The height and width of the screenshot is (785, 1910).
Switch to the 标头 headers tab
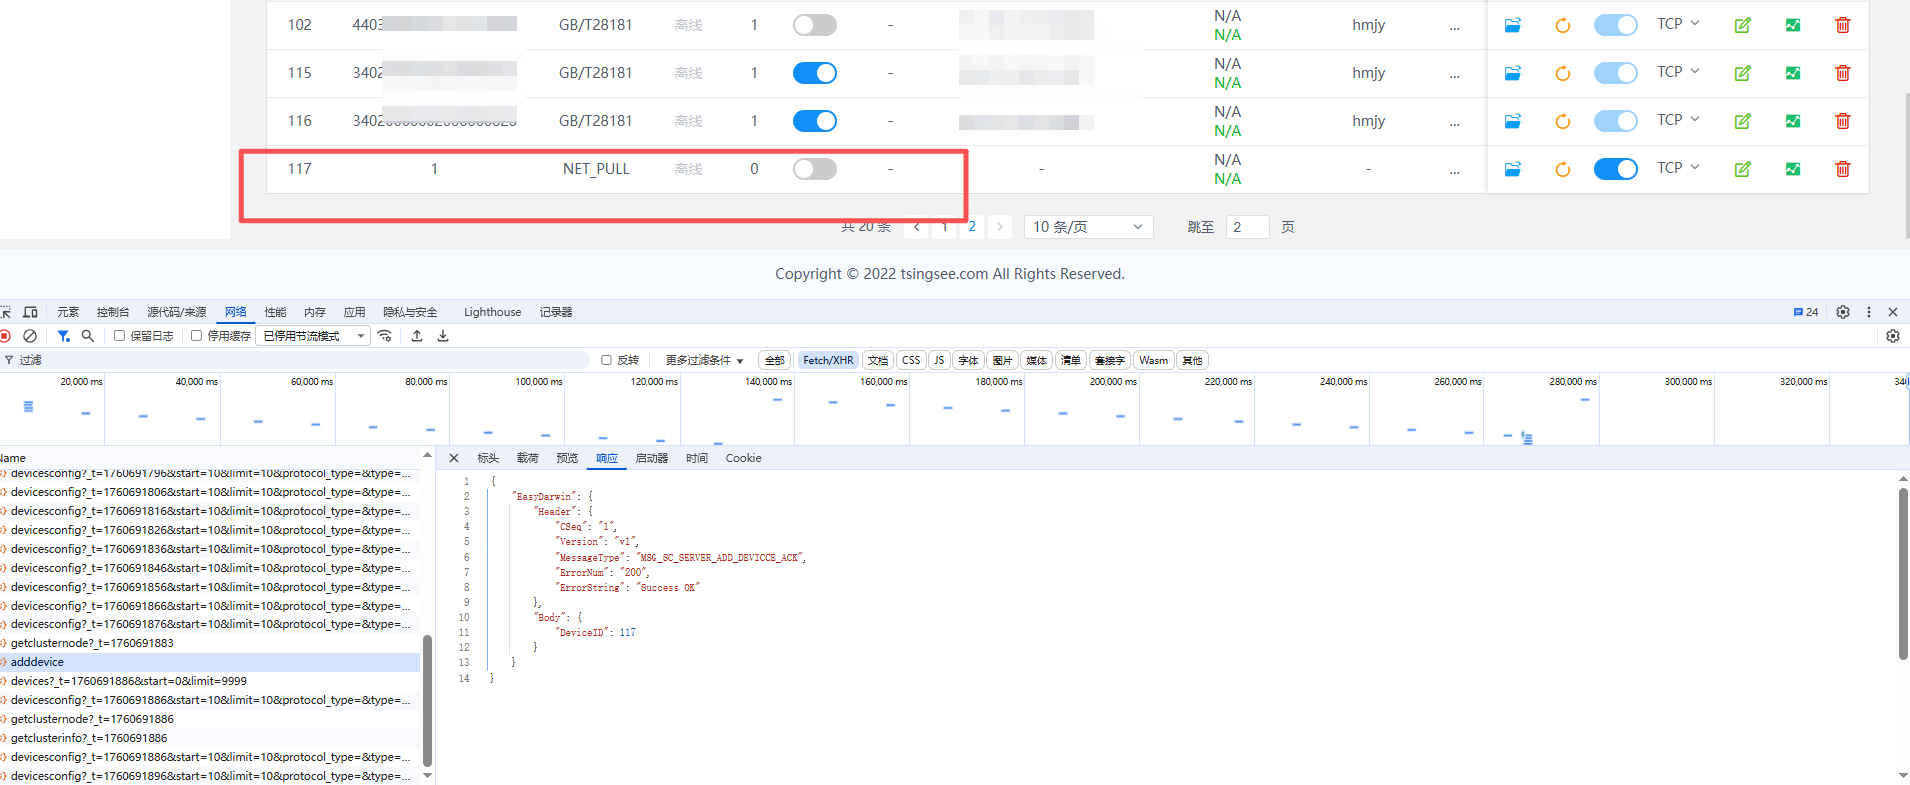[488, 458]
